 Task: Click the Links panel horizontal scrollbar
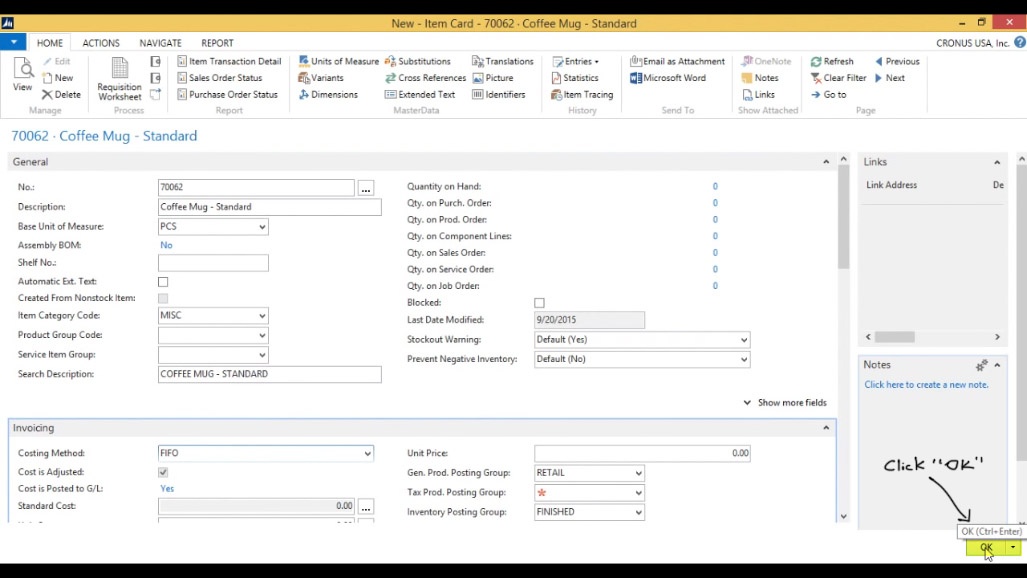(x=894, y=338)
